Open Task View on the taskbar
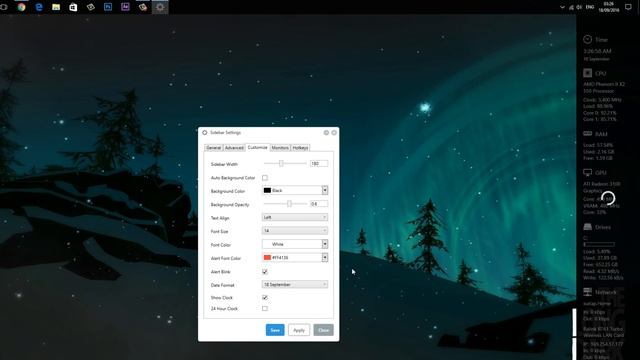This screenshot has width=640, height=360. click(x=4, y=7)
